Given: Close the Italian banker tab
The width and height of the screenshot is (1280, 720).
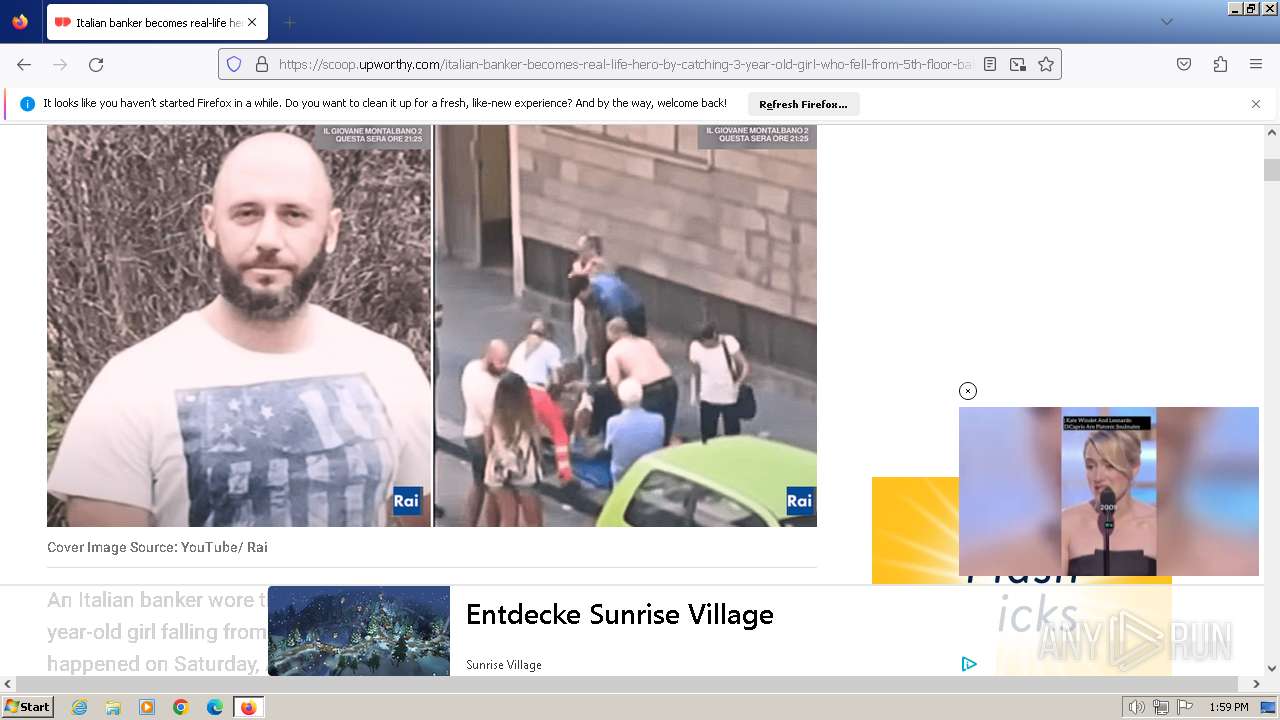Looking at the screenshot, I should (251, 22).
